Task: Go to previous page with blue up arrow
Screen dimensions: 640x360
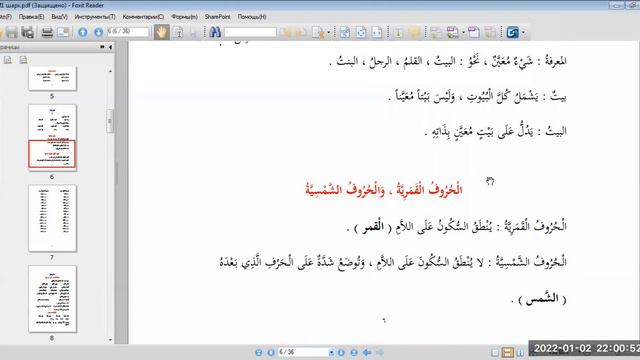Action: point(83,32)
